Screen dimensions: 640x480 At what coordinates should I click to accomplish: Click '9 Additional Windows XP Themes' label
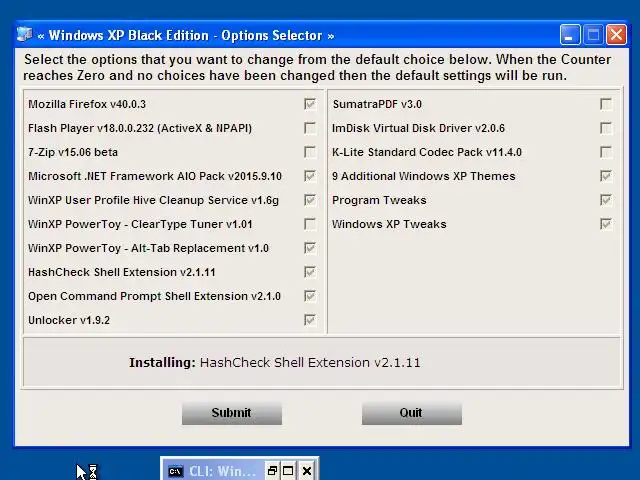pos(424,176)
